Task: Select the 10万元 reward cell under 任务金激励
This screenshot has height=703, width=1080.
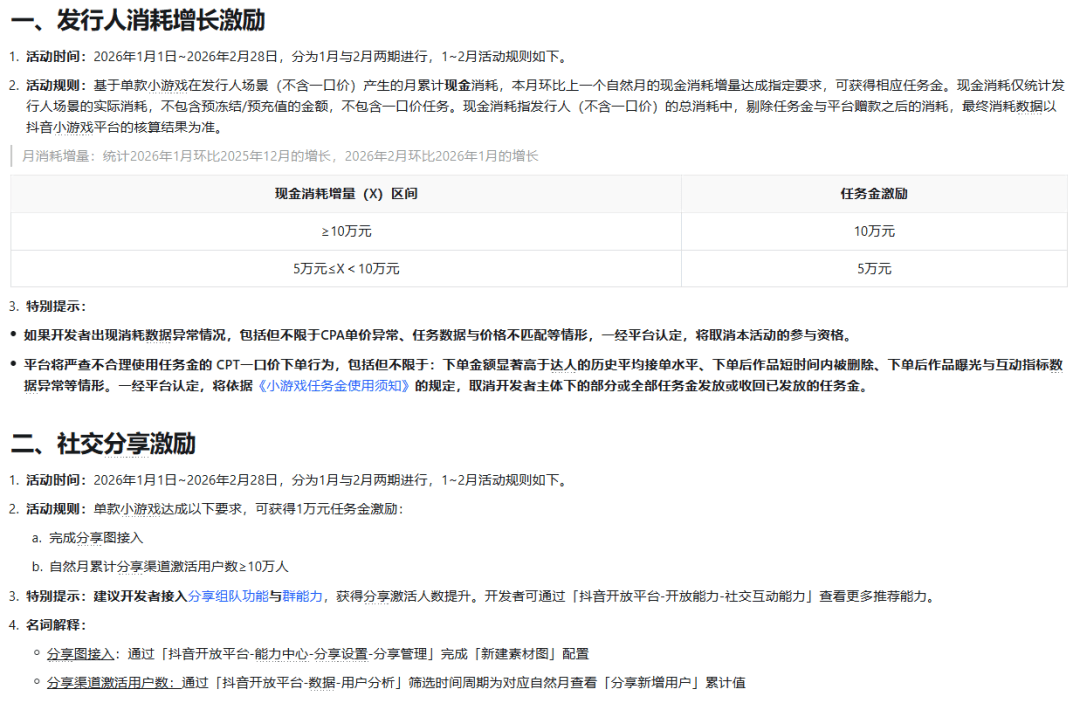Action: pos(874,231)
